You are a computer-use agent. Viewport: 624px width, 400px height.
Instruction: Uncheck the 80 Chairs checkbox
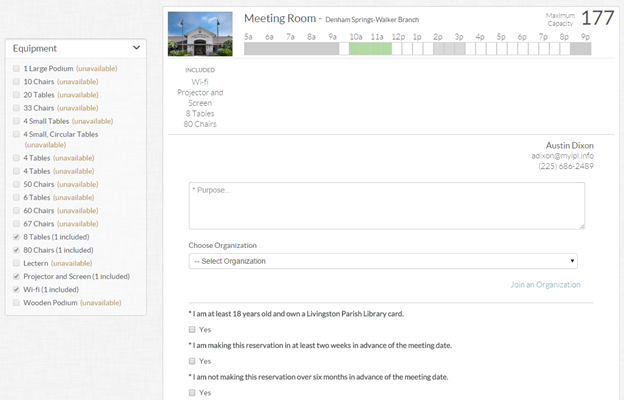pyautogui.click(x=16, y=250)
